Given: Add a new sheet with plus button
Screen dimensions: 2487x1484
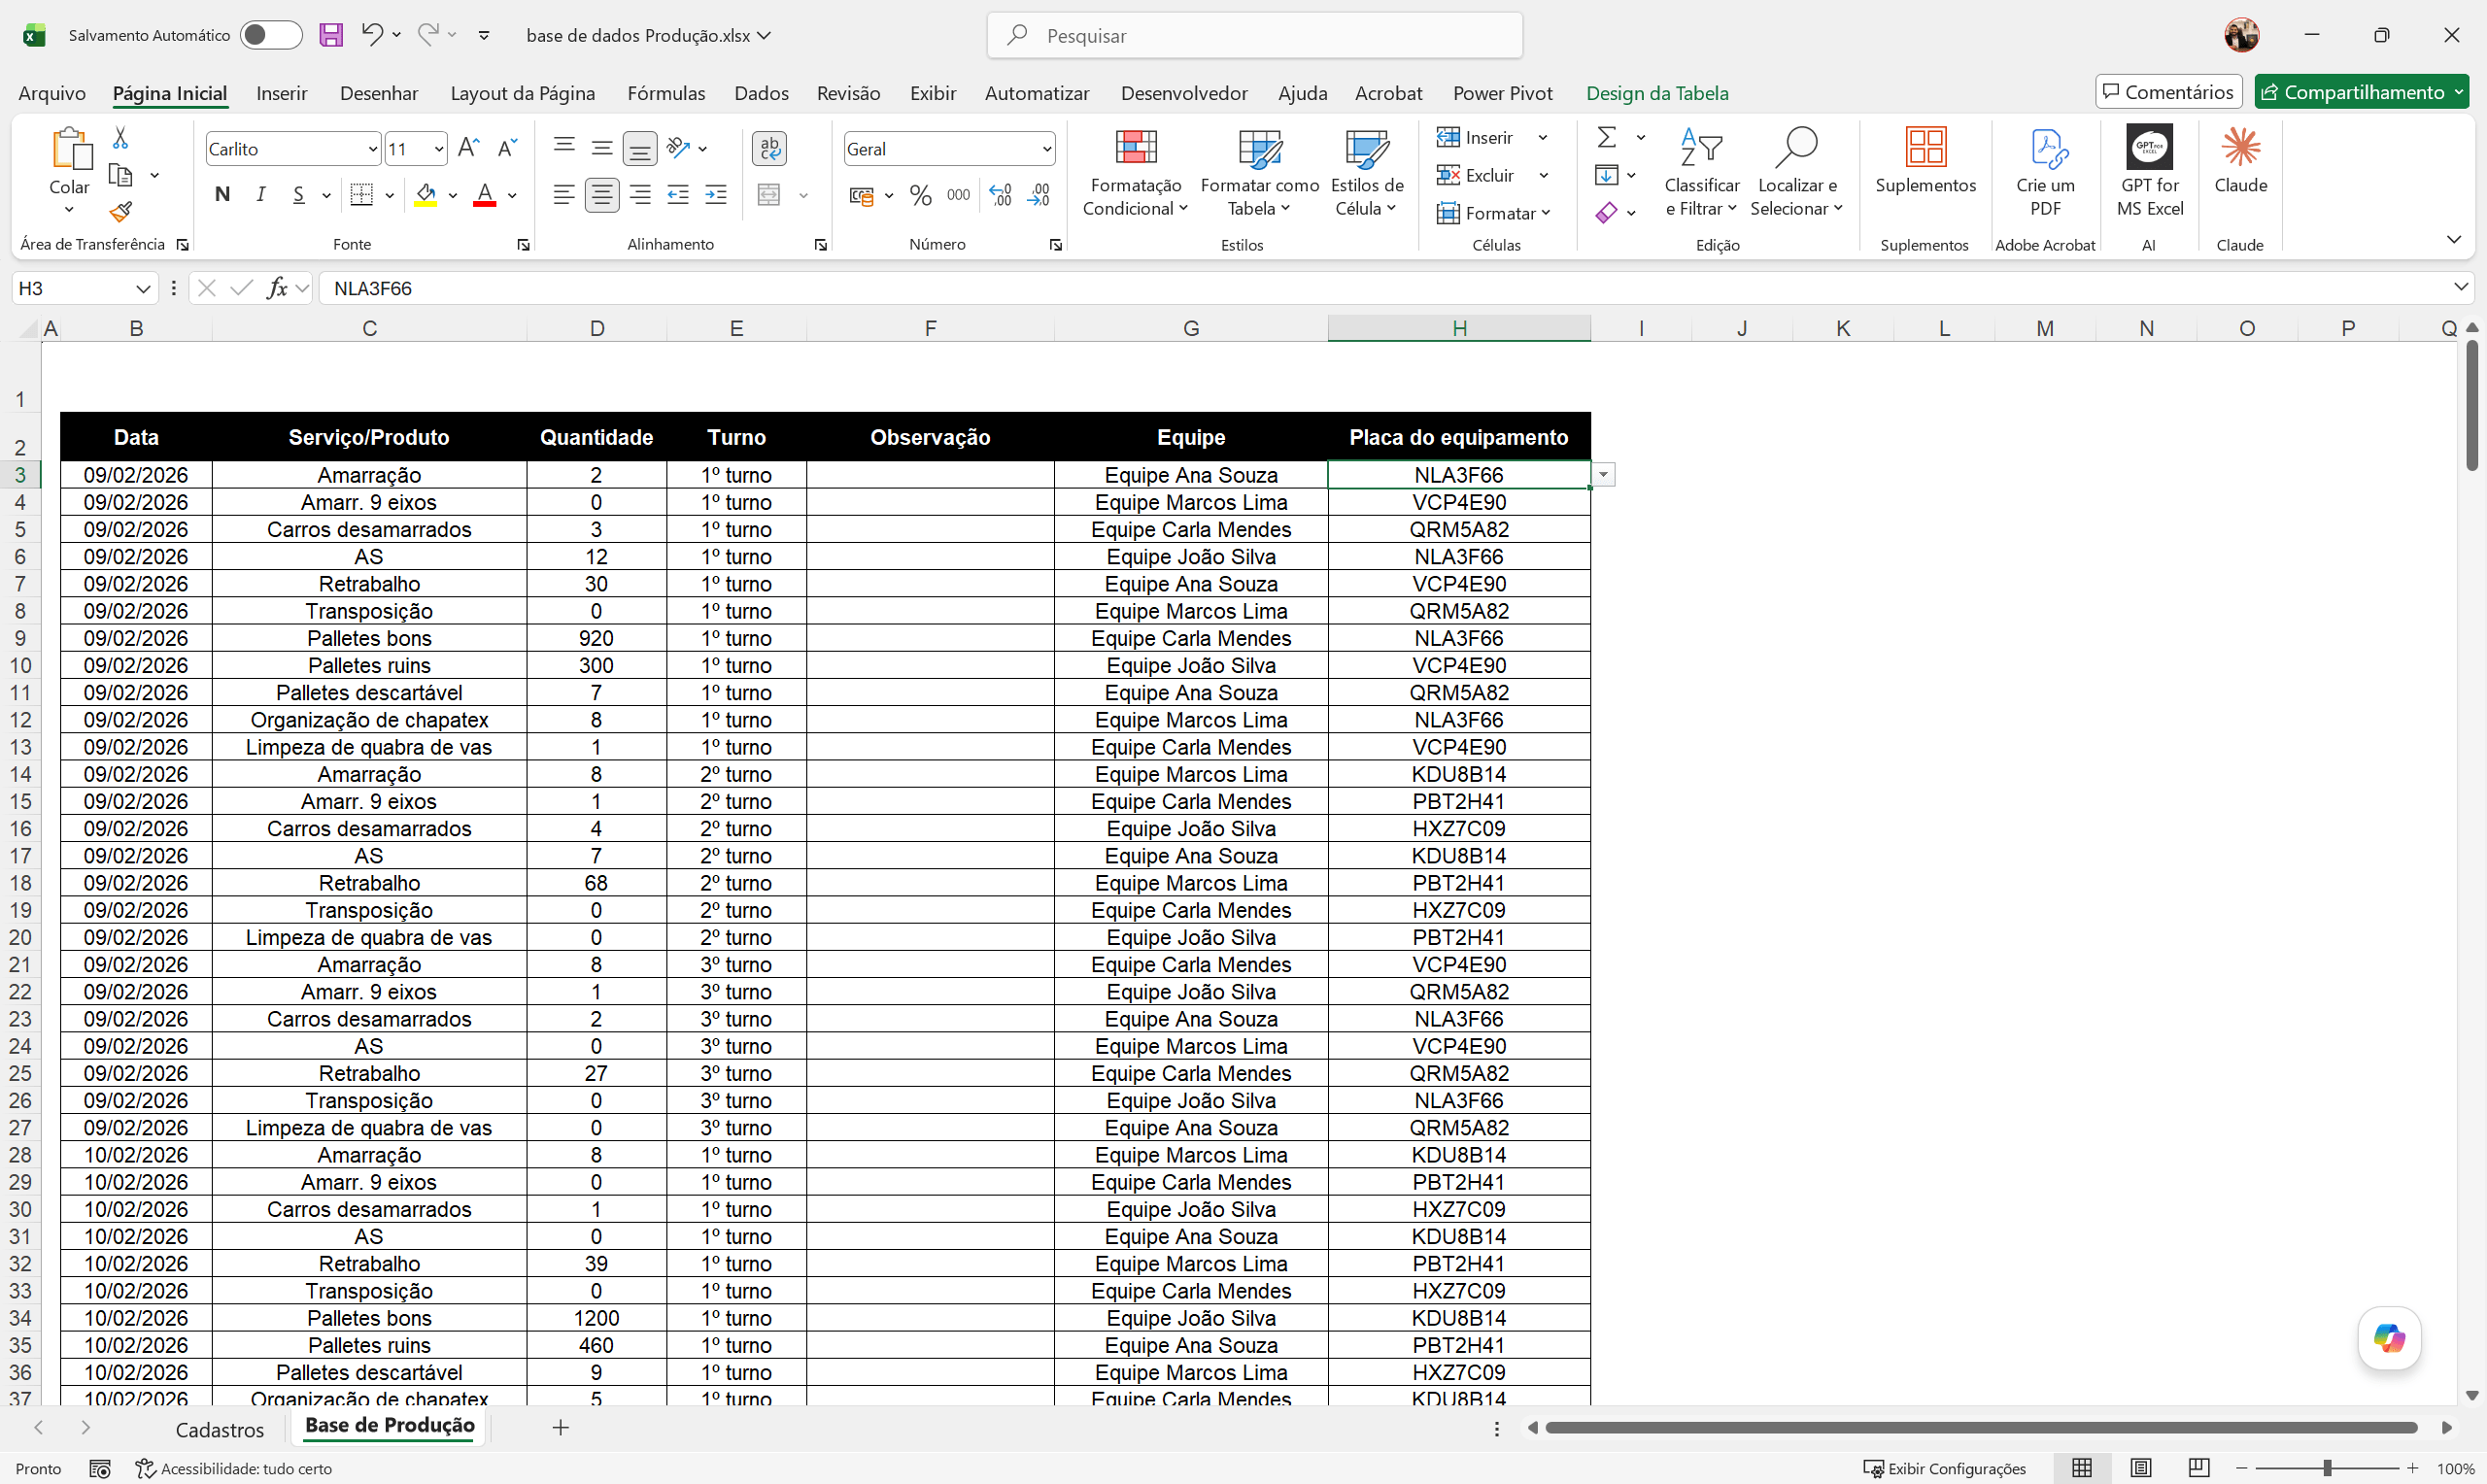Looking at the screenshot, I should (x=561, y=1428).
